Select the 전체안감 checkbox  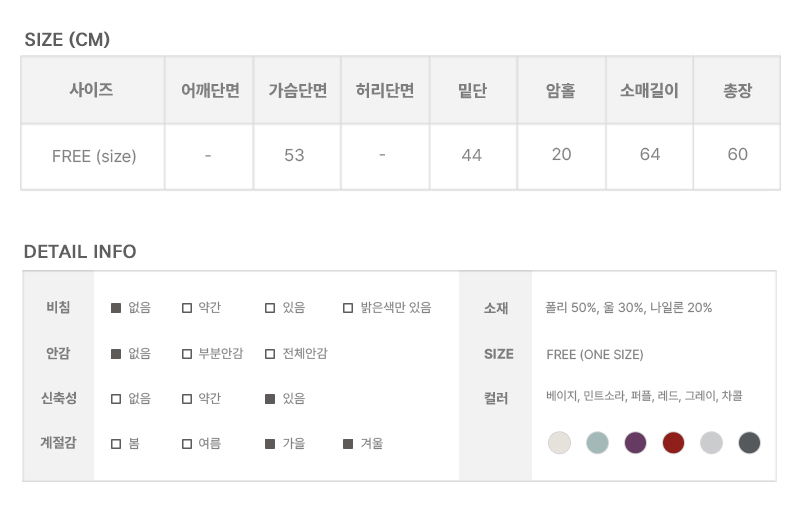pos(270,353)
